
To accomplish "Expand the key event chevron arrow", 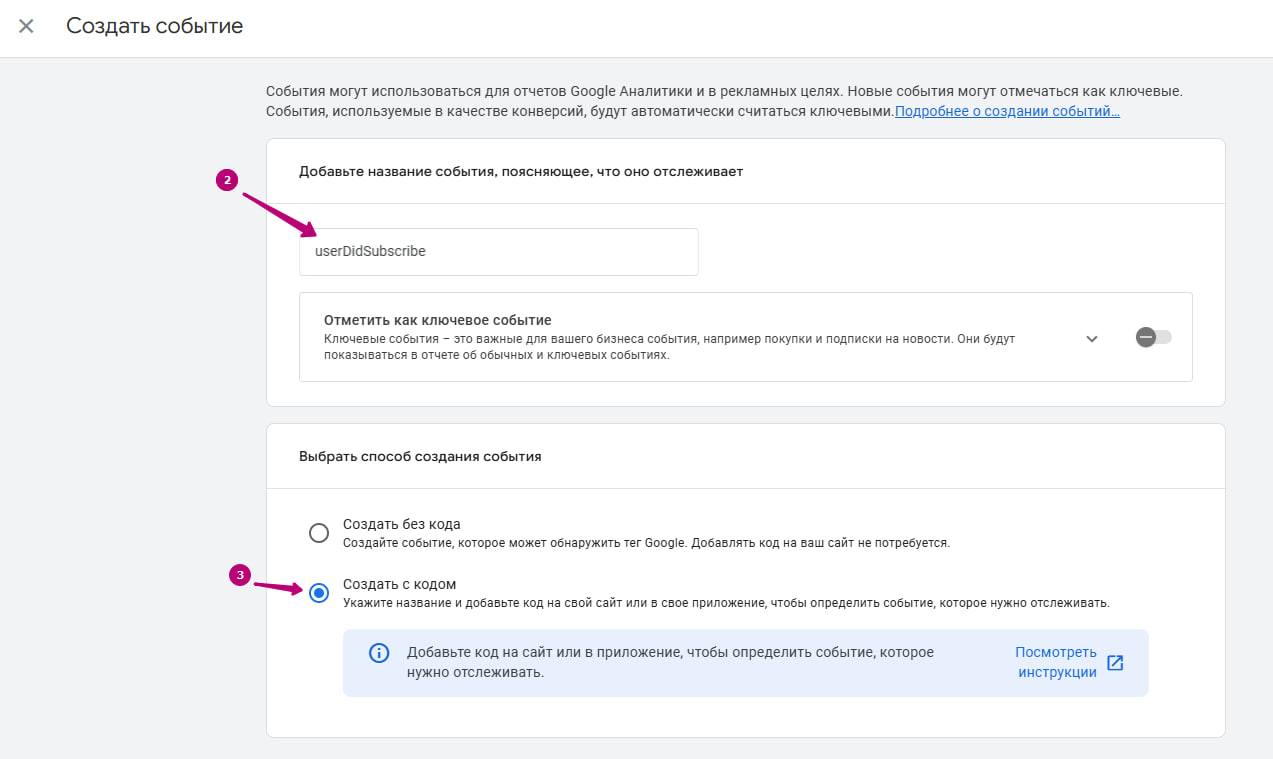I will (x=1092, y=339).
